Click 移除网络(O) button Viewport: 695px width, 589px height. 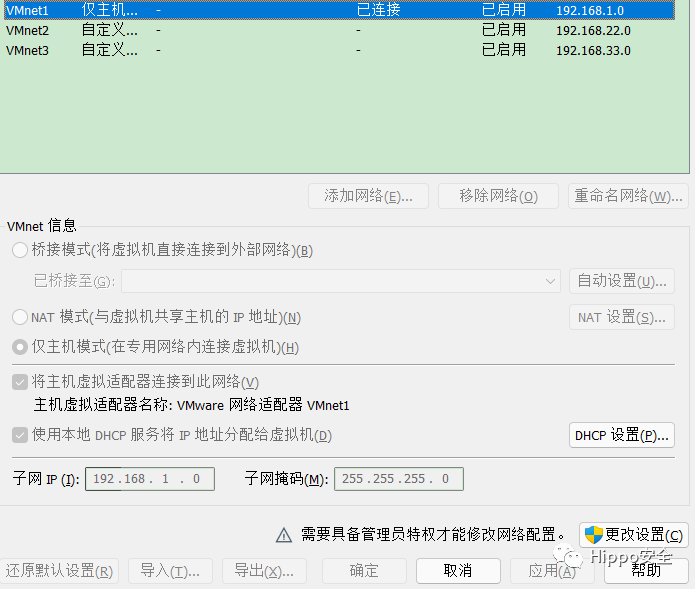tap(498, 196)
